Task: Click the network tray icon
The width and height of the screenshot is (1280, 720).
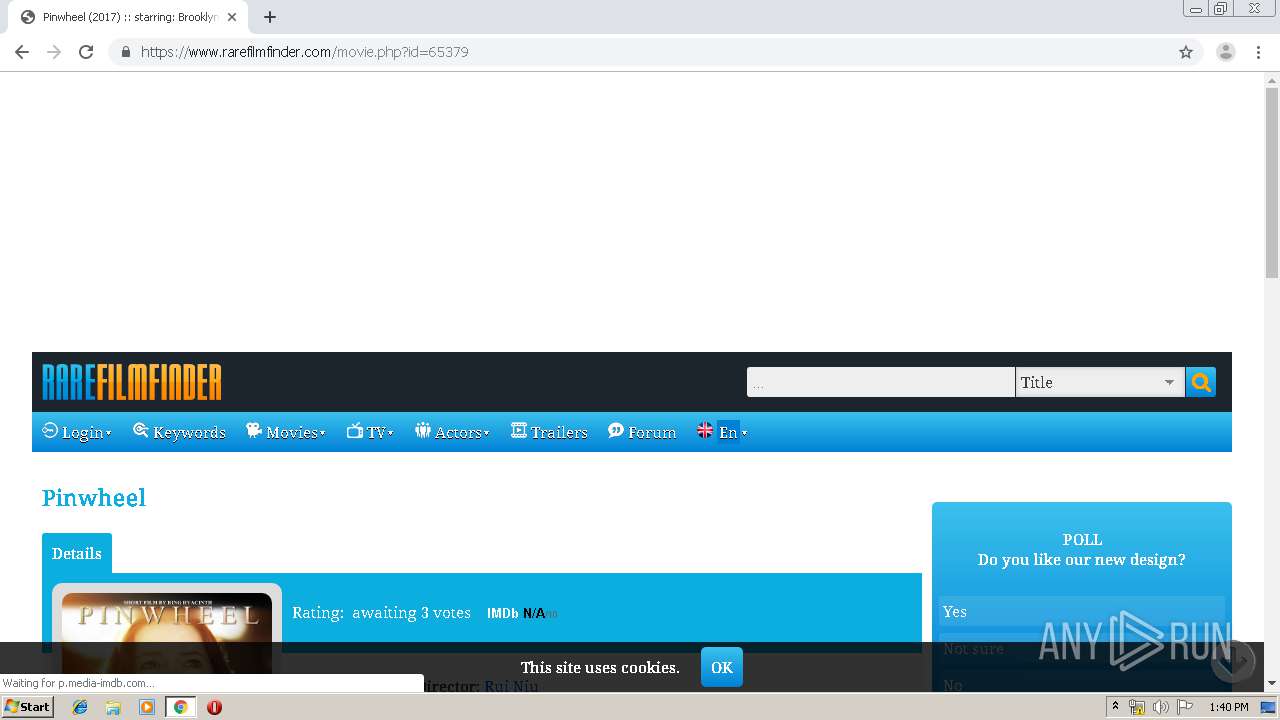Action: 1137,707
